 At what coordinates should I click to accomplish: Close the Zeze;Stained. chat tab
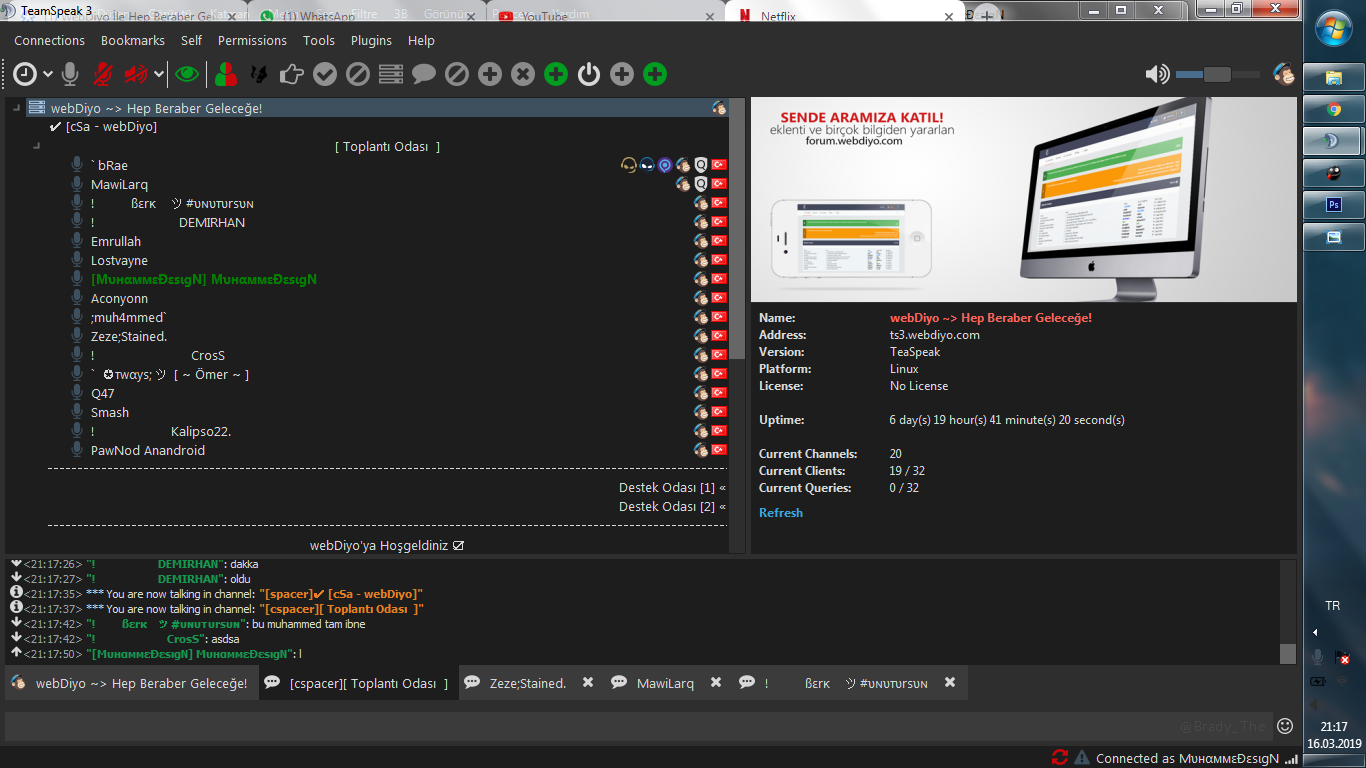pos(588,683)
